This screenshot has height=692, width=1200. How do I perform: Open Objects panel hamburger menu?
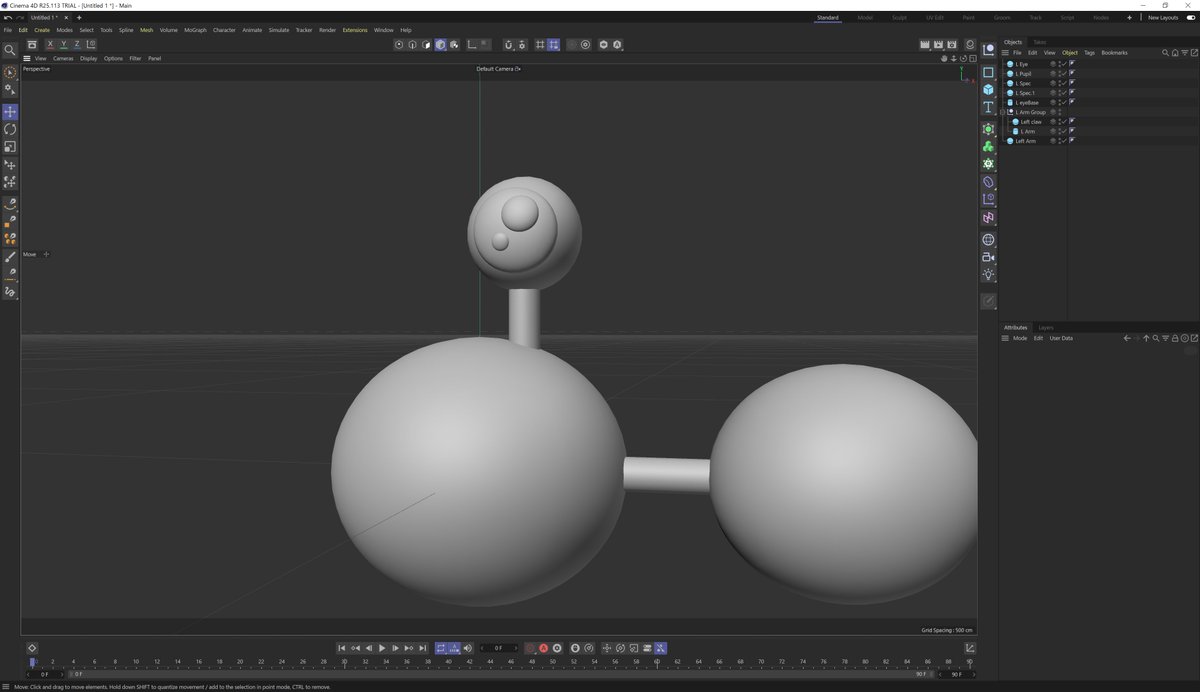1007,52
